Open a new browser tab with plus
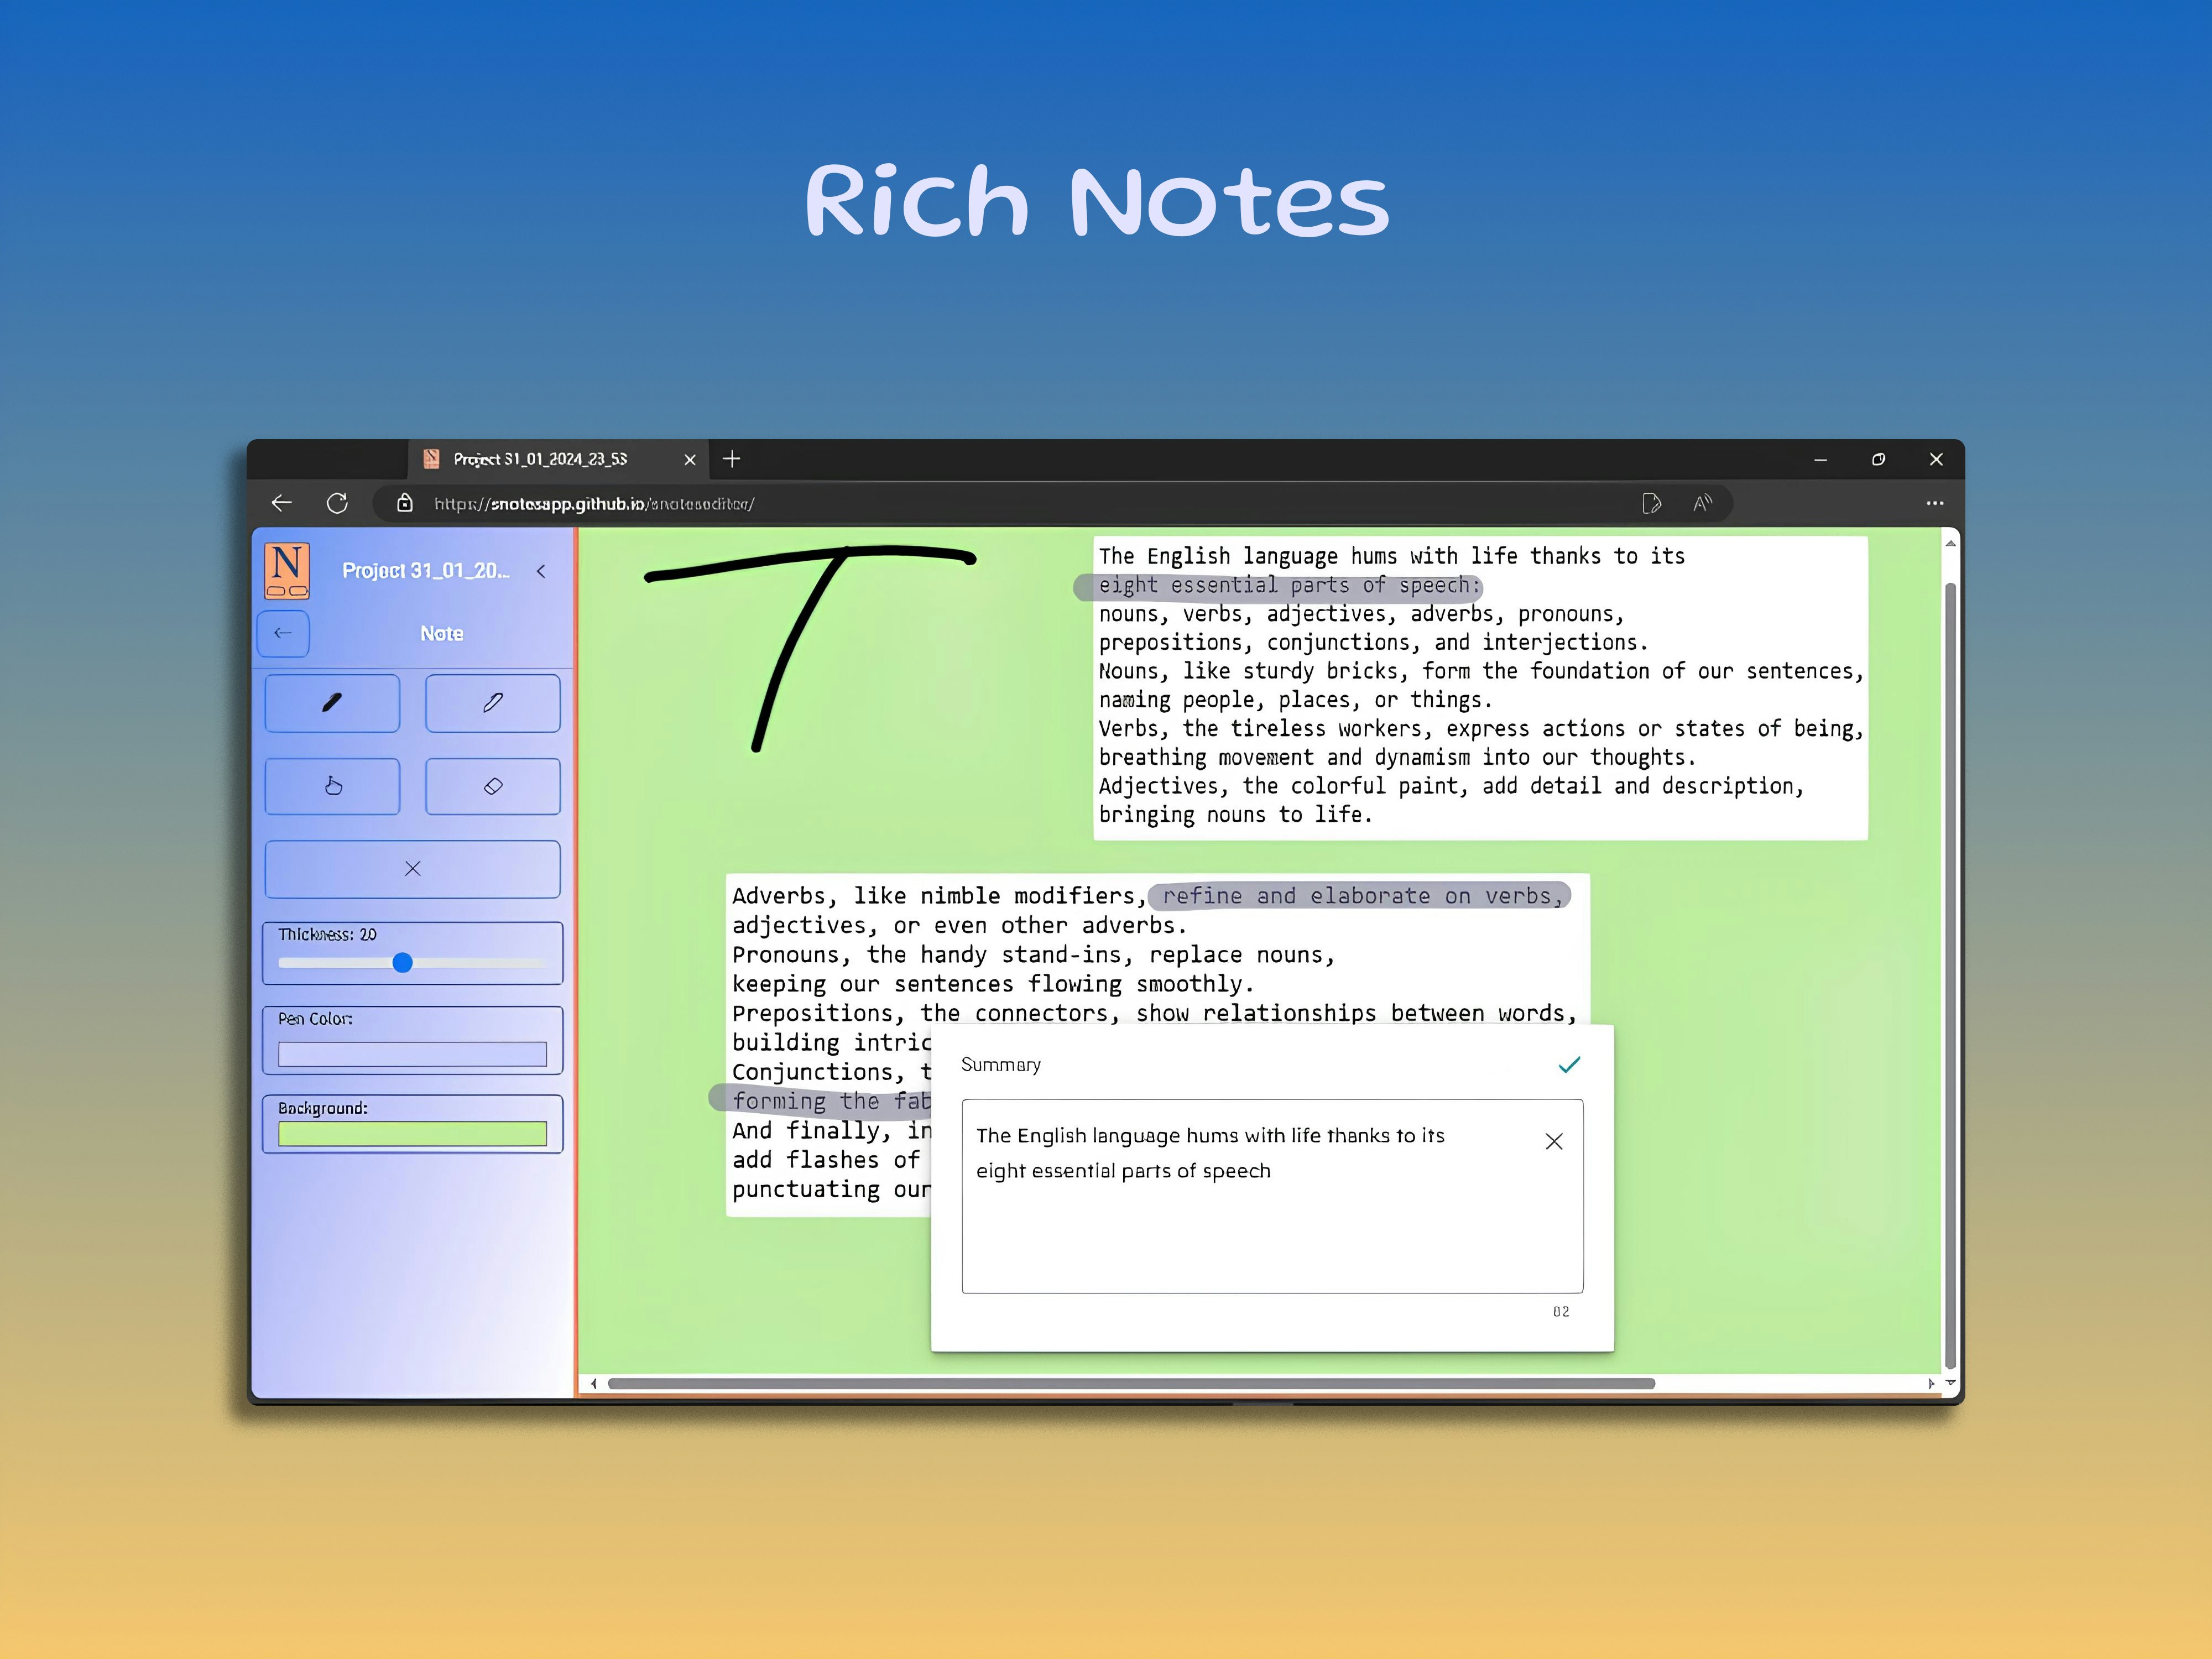Viewport: 2212px width, 1659px height. (x=731, y=459)
